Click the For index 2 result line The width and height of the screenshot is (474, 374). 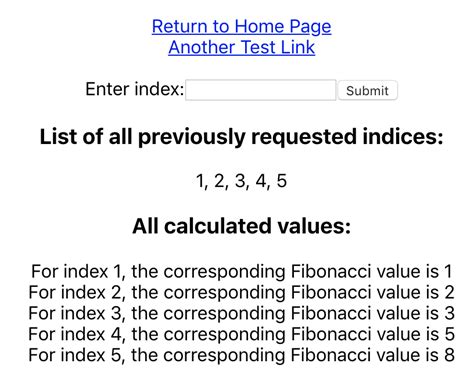(241, 292)
